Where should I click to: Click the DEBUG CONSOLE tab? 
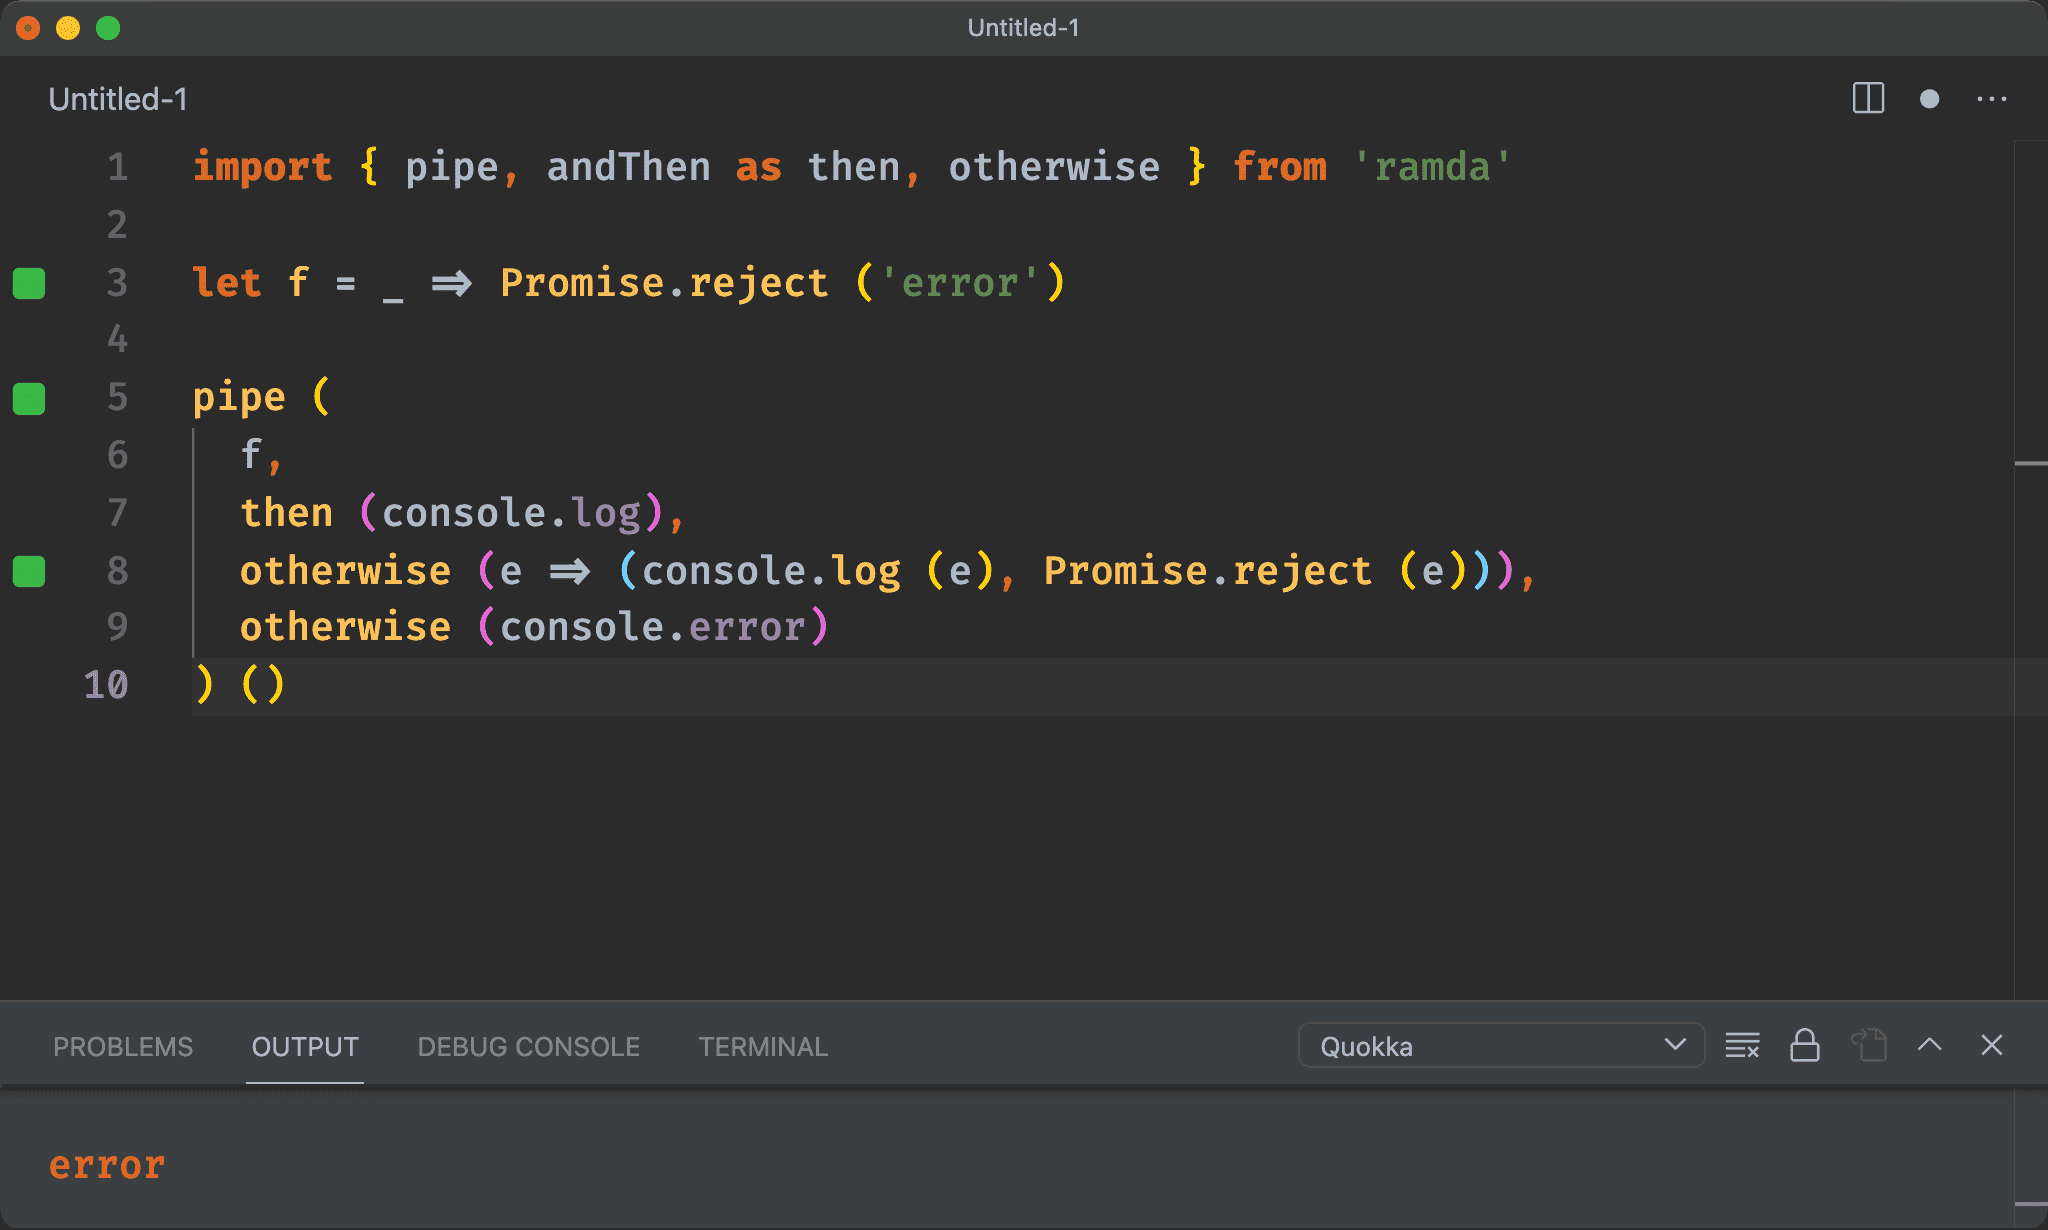pos(525,1047)
